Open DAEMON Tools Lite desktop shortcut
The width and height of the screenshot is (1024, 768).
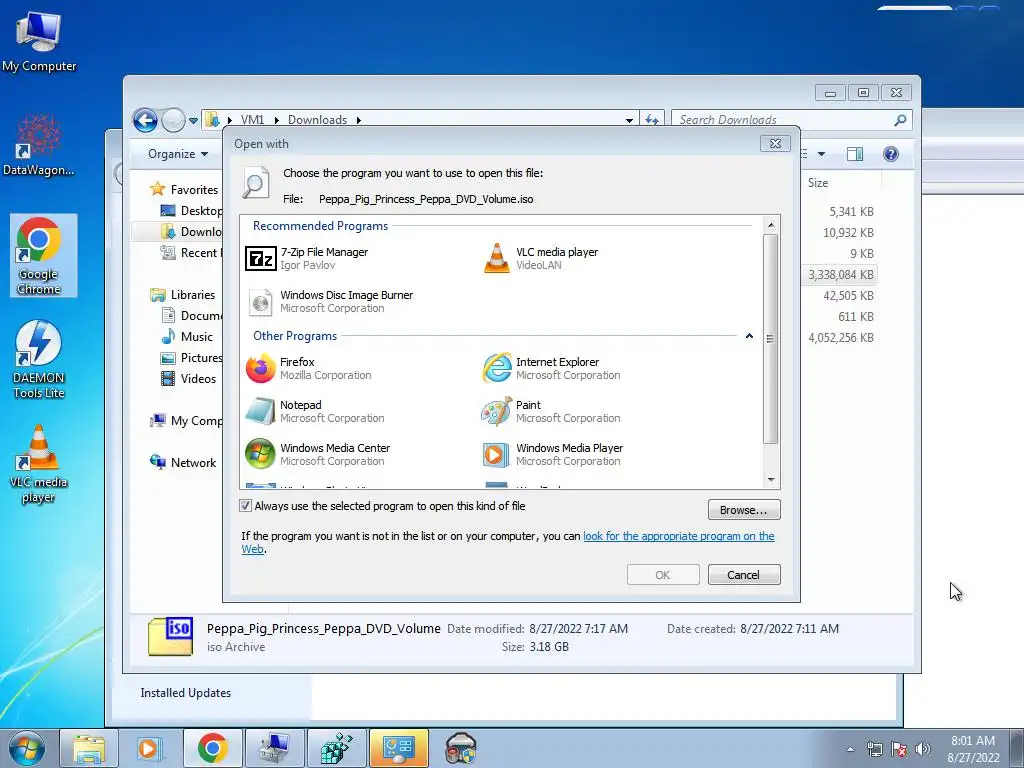39,359
